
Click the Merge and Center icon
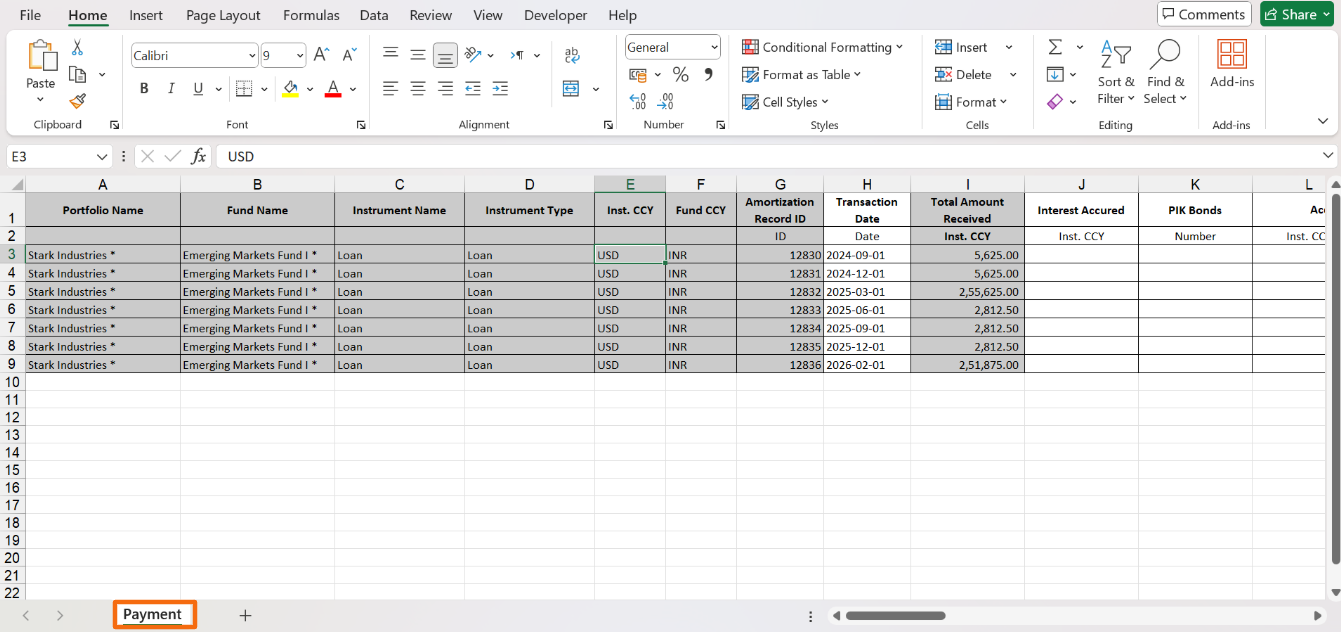[x=571, y=89]
